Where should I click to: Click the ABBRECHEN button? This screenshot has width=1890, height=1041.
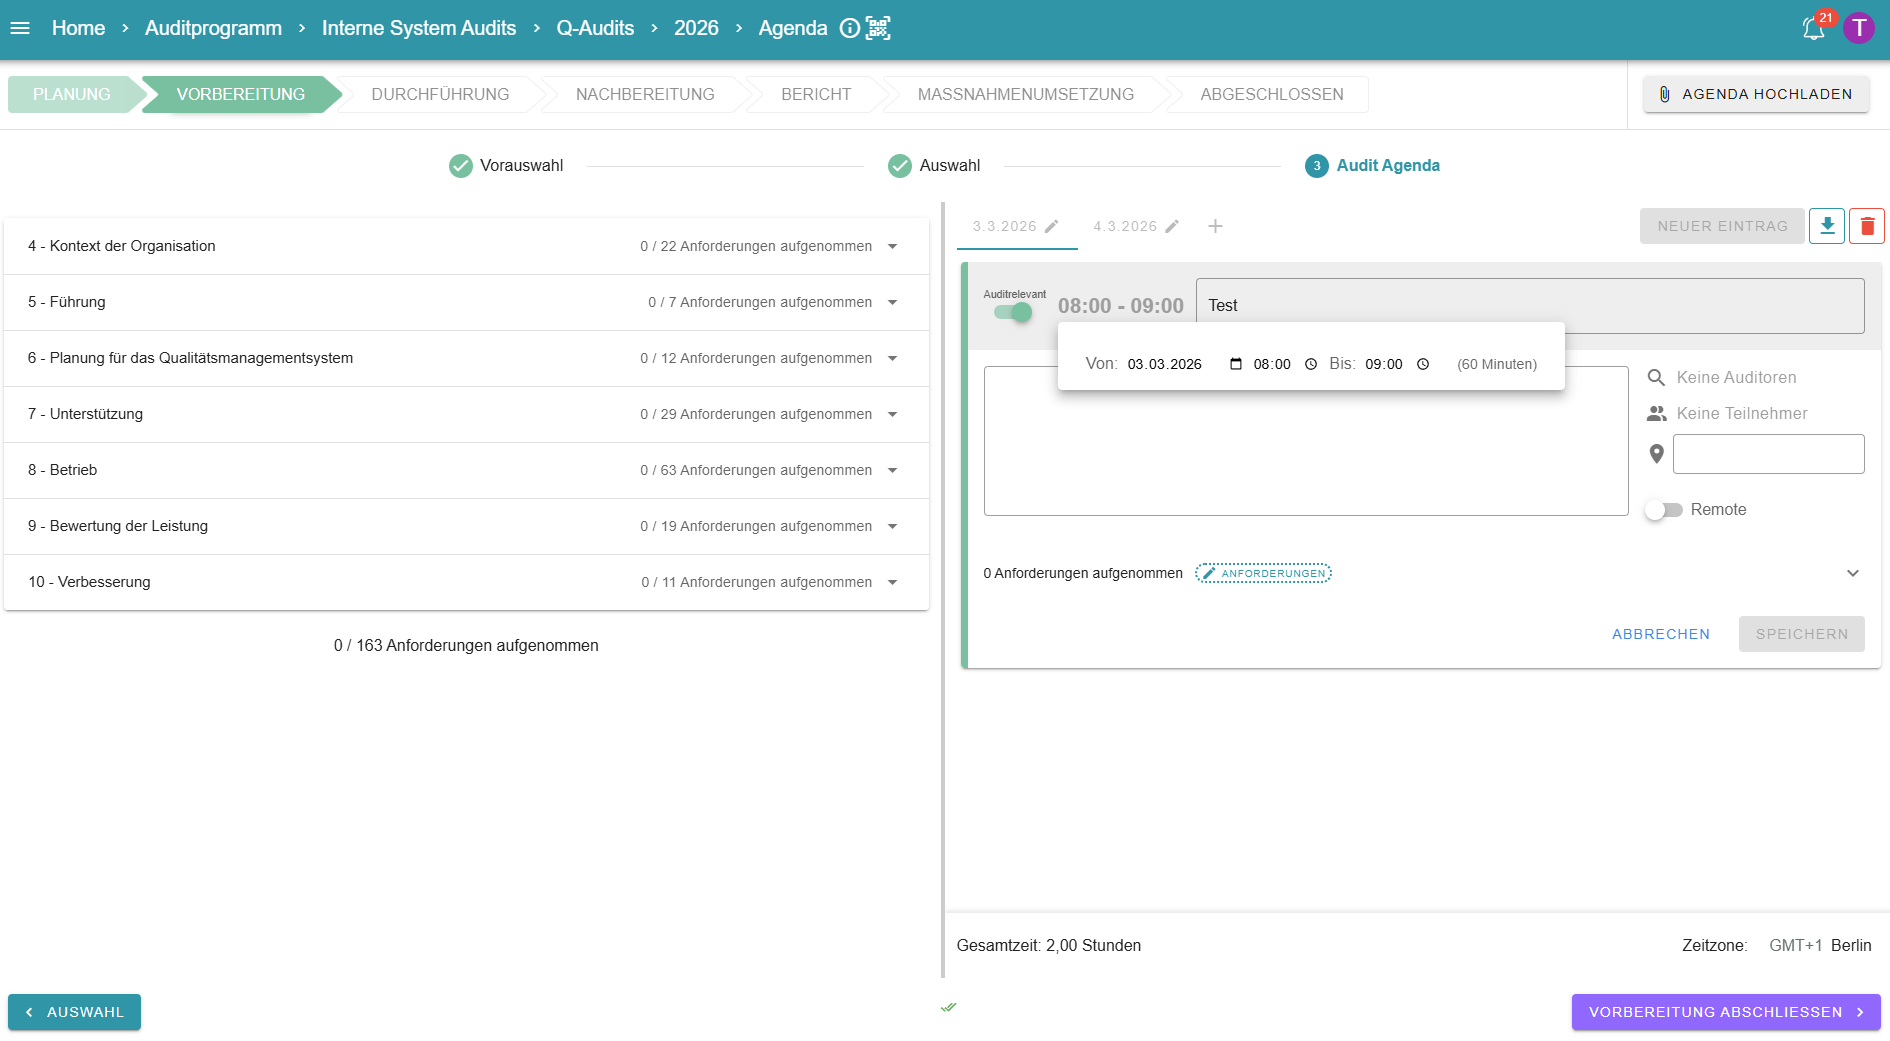click(x=1660, y=634)
